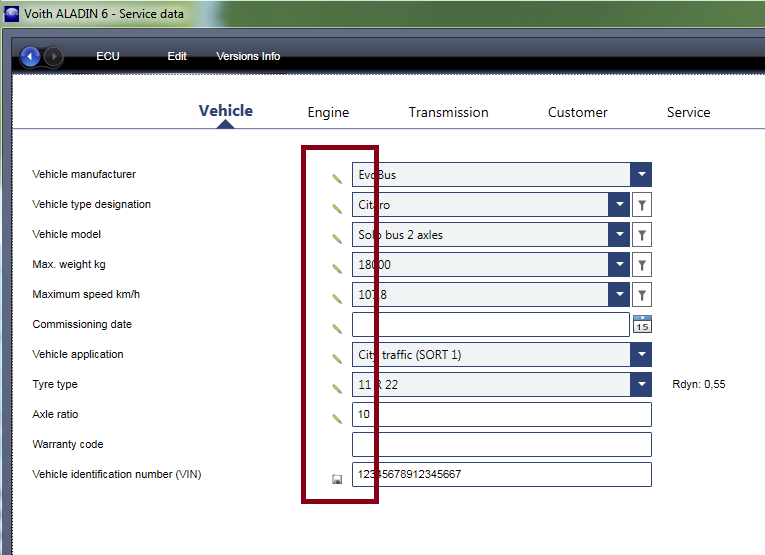Switch to the Transmission tab
This screenshot has width=765, height=555.
(x=448, y=113)
